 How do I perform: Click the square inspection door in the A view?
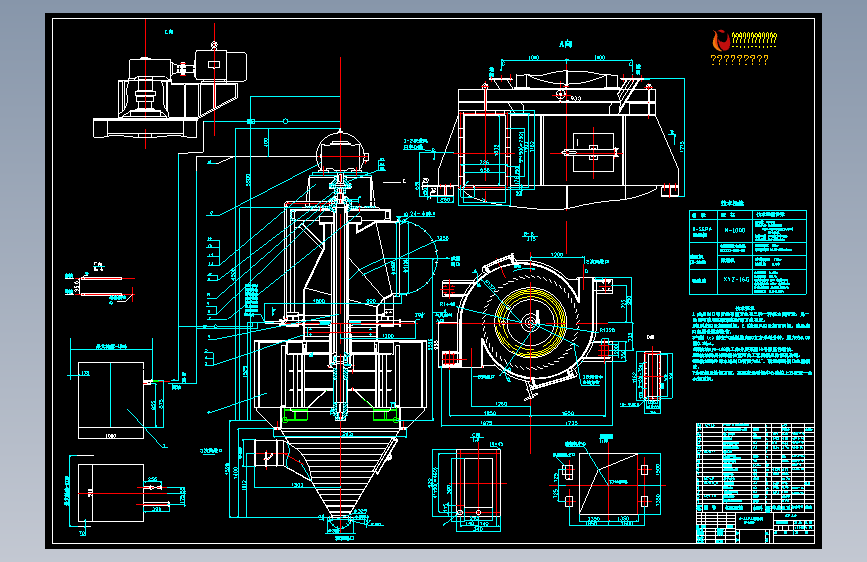[x=593, y=152]
